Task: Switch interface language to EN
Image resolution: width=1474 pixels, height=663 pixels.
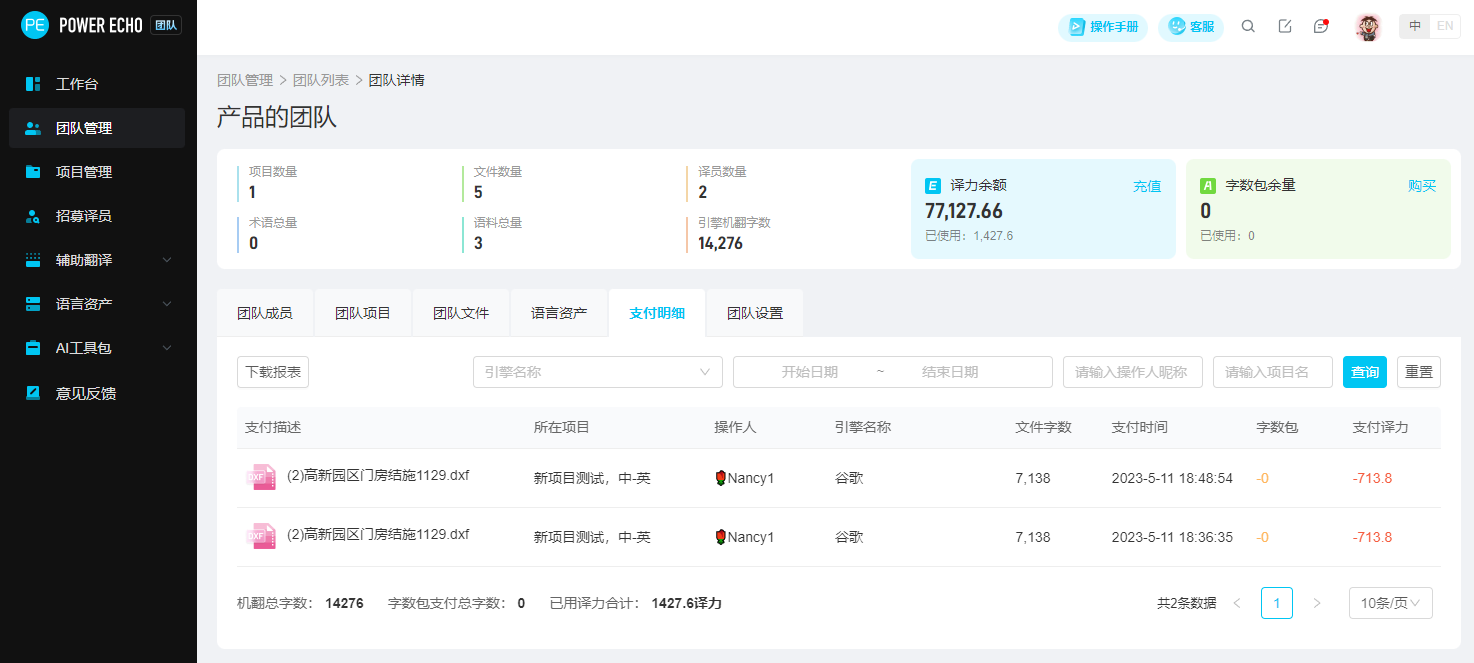Action: tap(1445, 26)
